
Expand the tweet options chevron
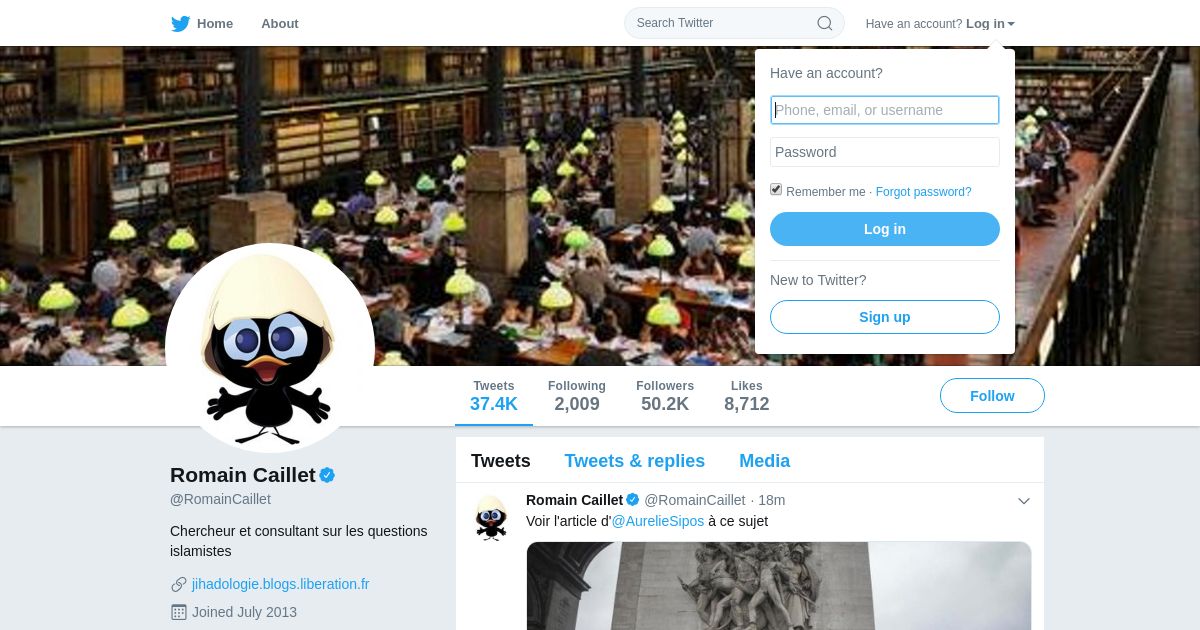(x=1024, y=501)
